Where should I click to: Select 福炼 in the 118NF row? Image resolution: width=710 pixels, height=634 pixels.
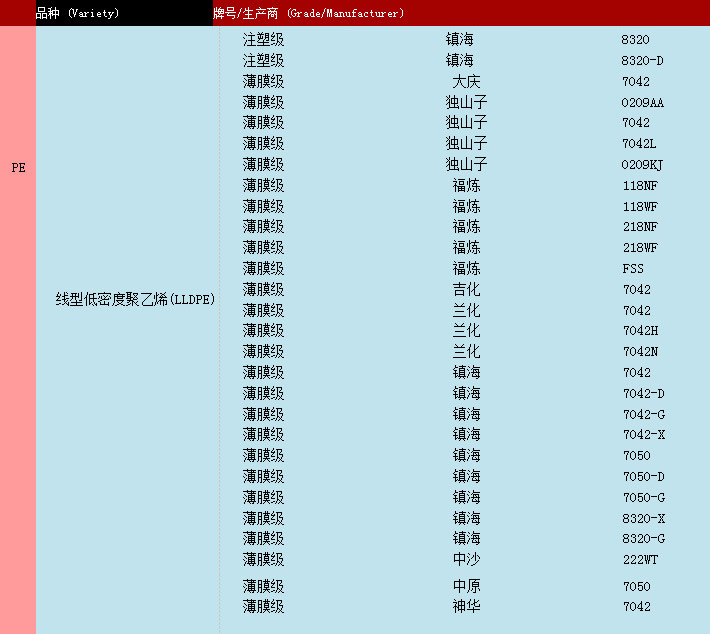[466, 186]
